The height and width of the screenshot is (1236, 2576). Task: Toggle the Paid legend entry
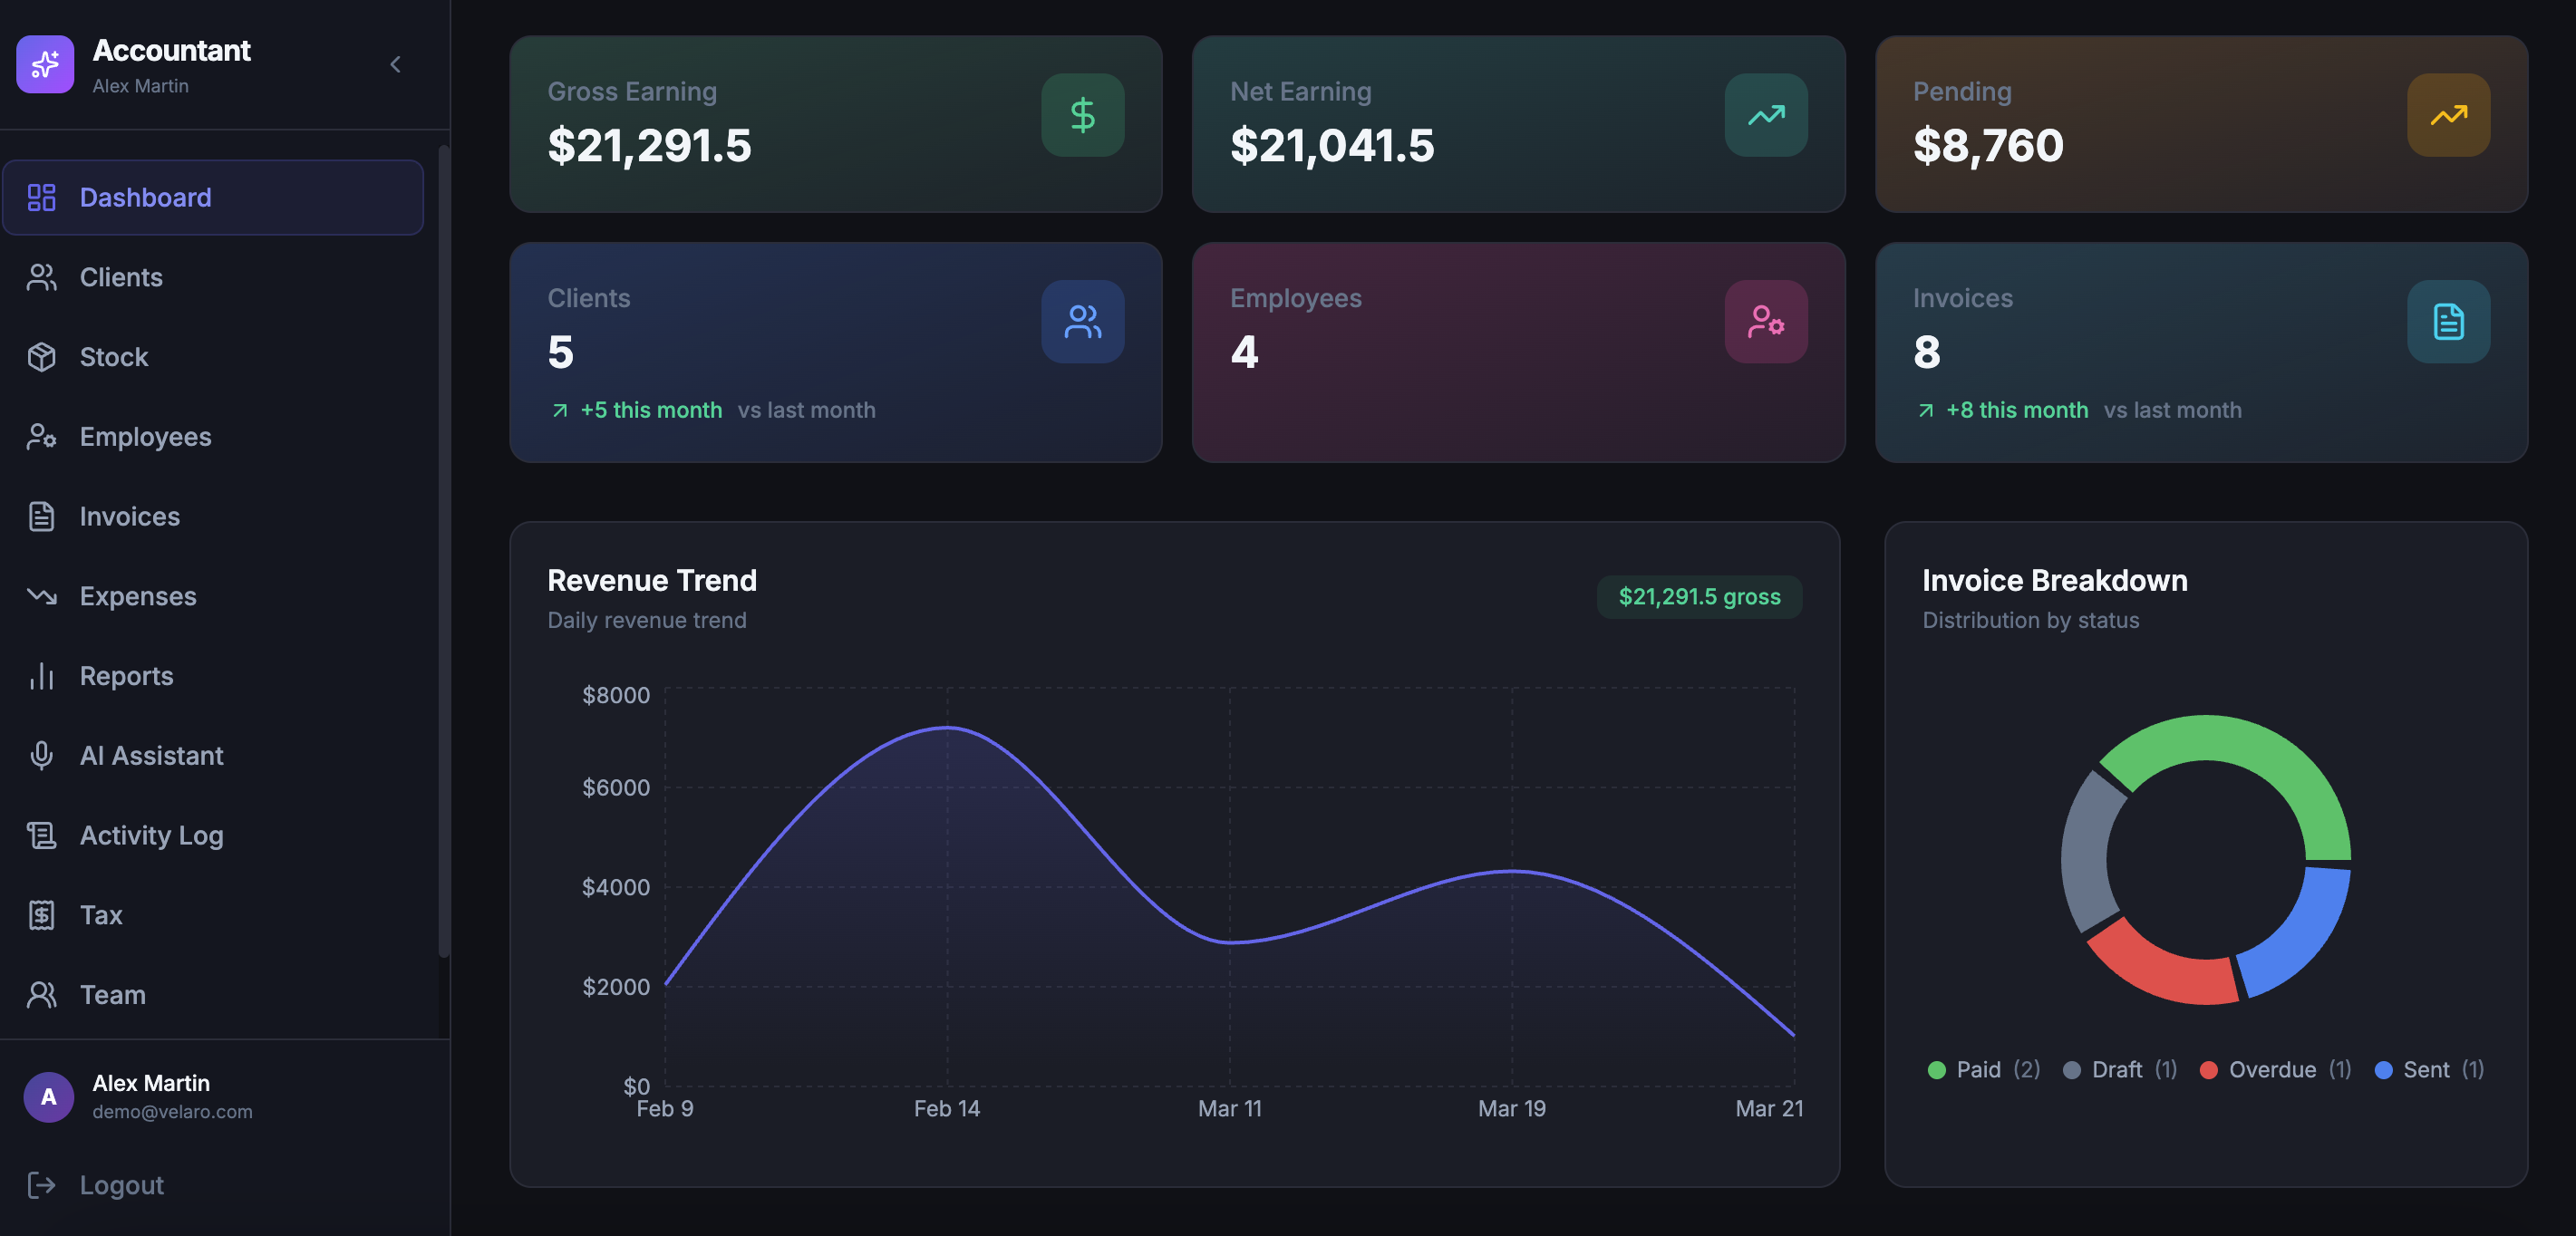[x=1977, y=1070]
